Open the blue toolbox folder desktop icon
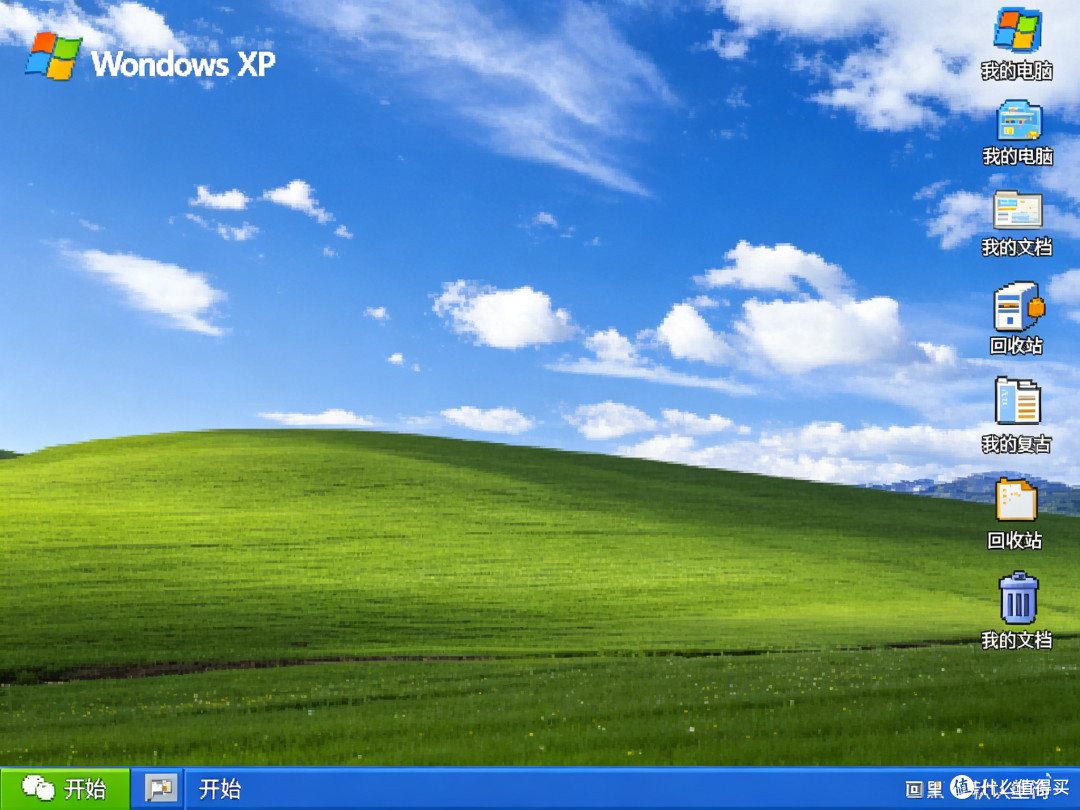This screenshot has width=1080, height=810. [x=1019, y=121]
